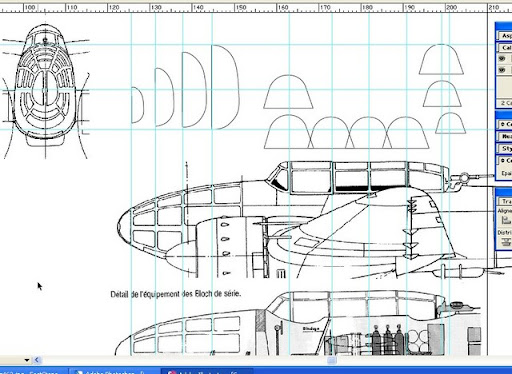
Task: Open the Calques layers tab
Action: [506, 48]
